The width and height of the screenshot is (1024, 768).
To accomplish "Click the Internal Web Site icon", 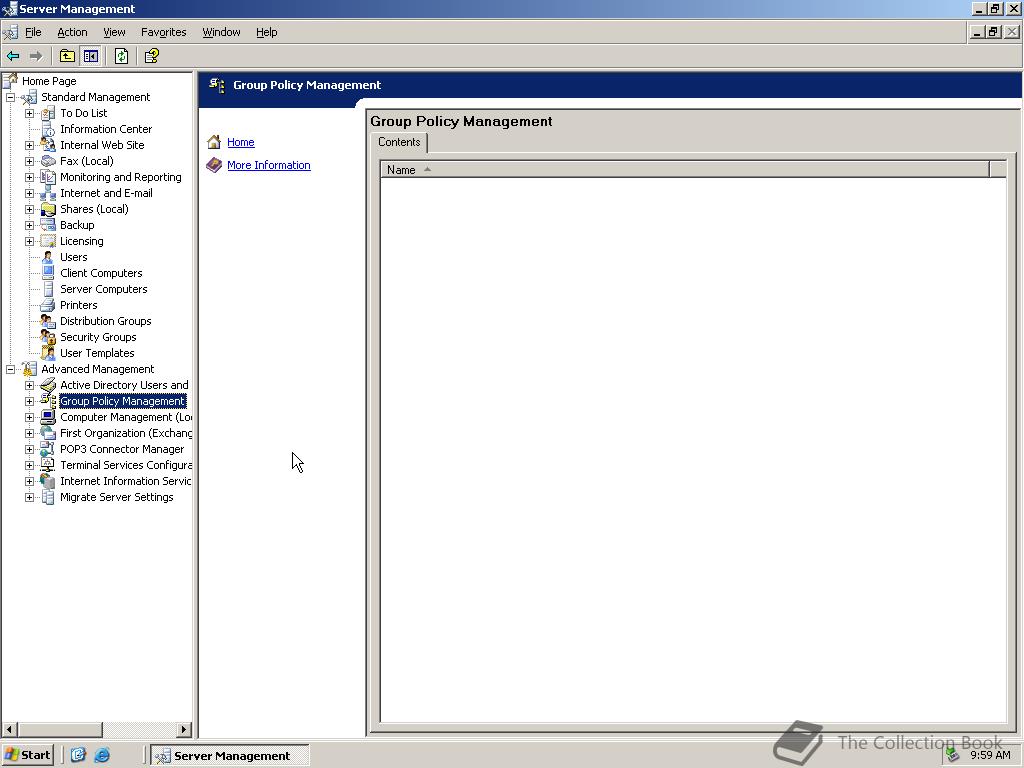I will tap(48, 145).
